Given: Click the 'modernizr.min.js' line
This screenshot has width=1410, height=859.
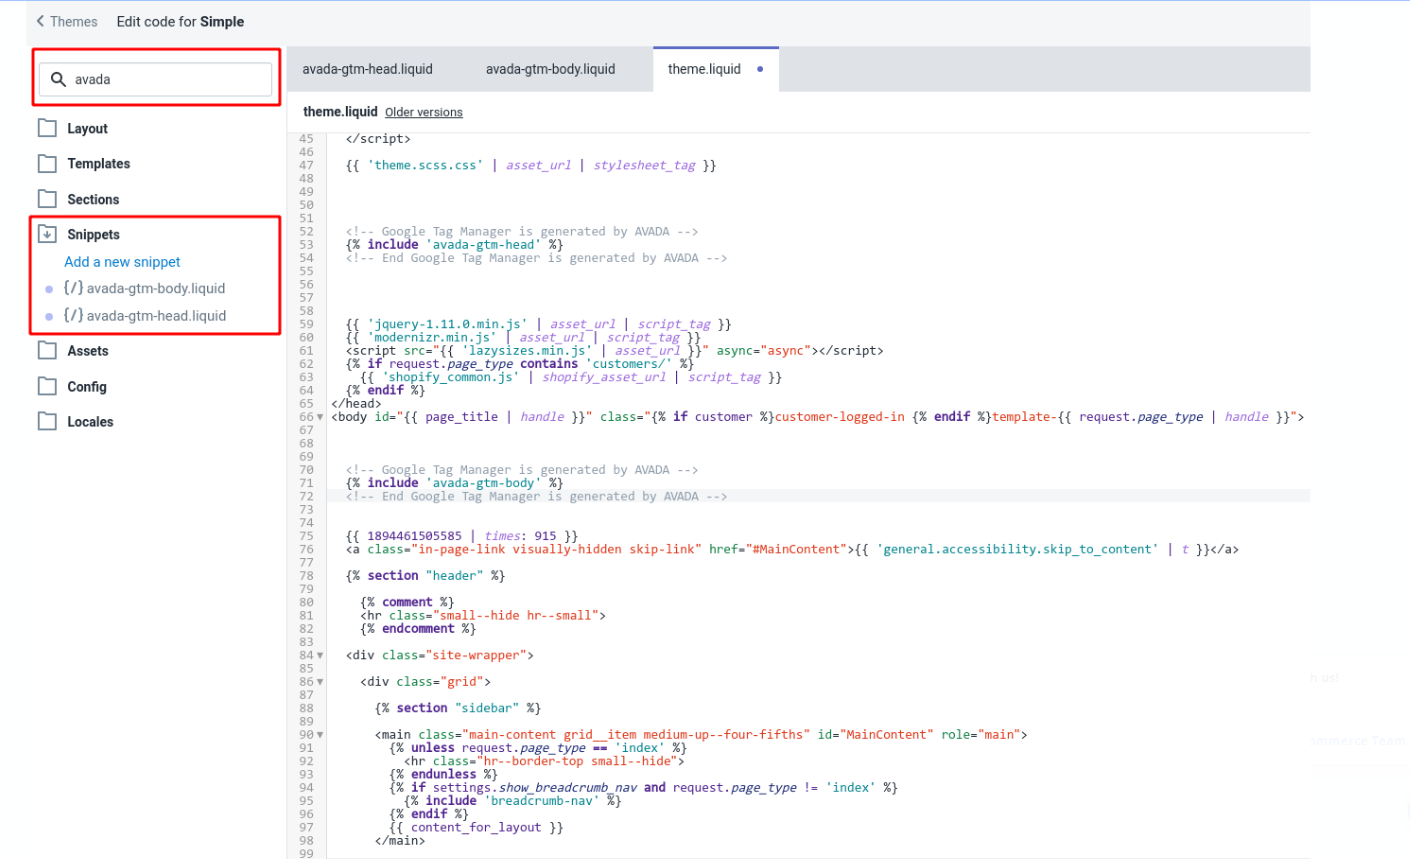Looking at the screenshot, I should point(524,337).
